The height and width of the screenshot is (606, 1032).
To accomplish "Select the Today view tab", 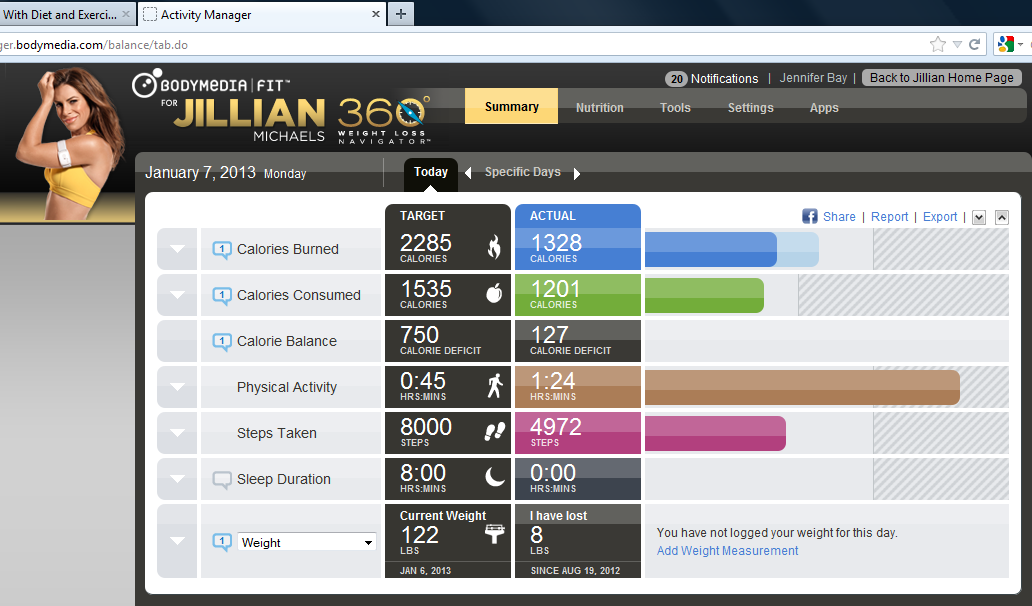I will click(430, 172).
